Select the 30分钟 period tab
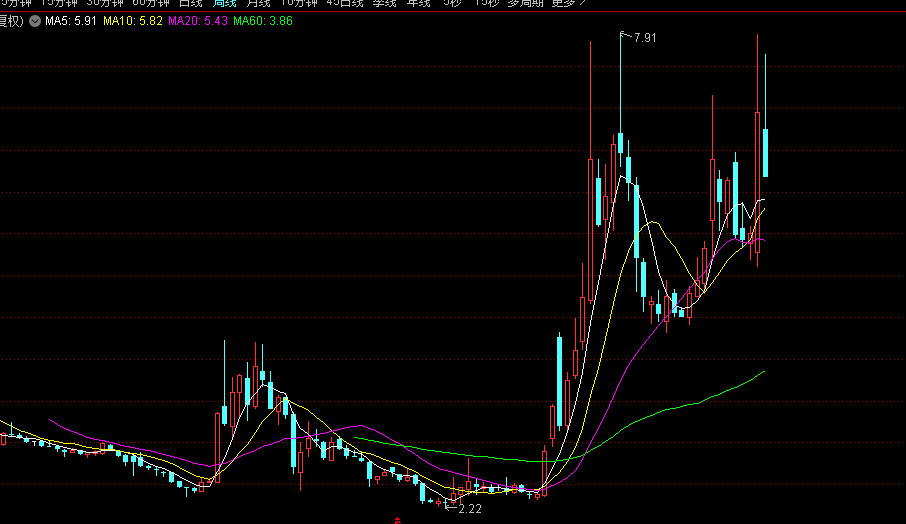The height and width of the screenshot is (524, 906). point(105,3)
